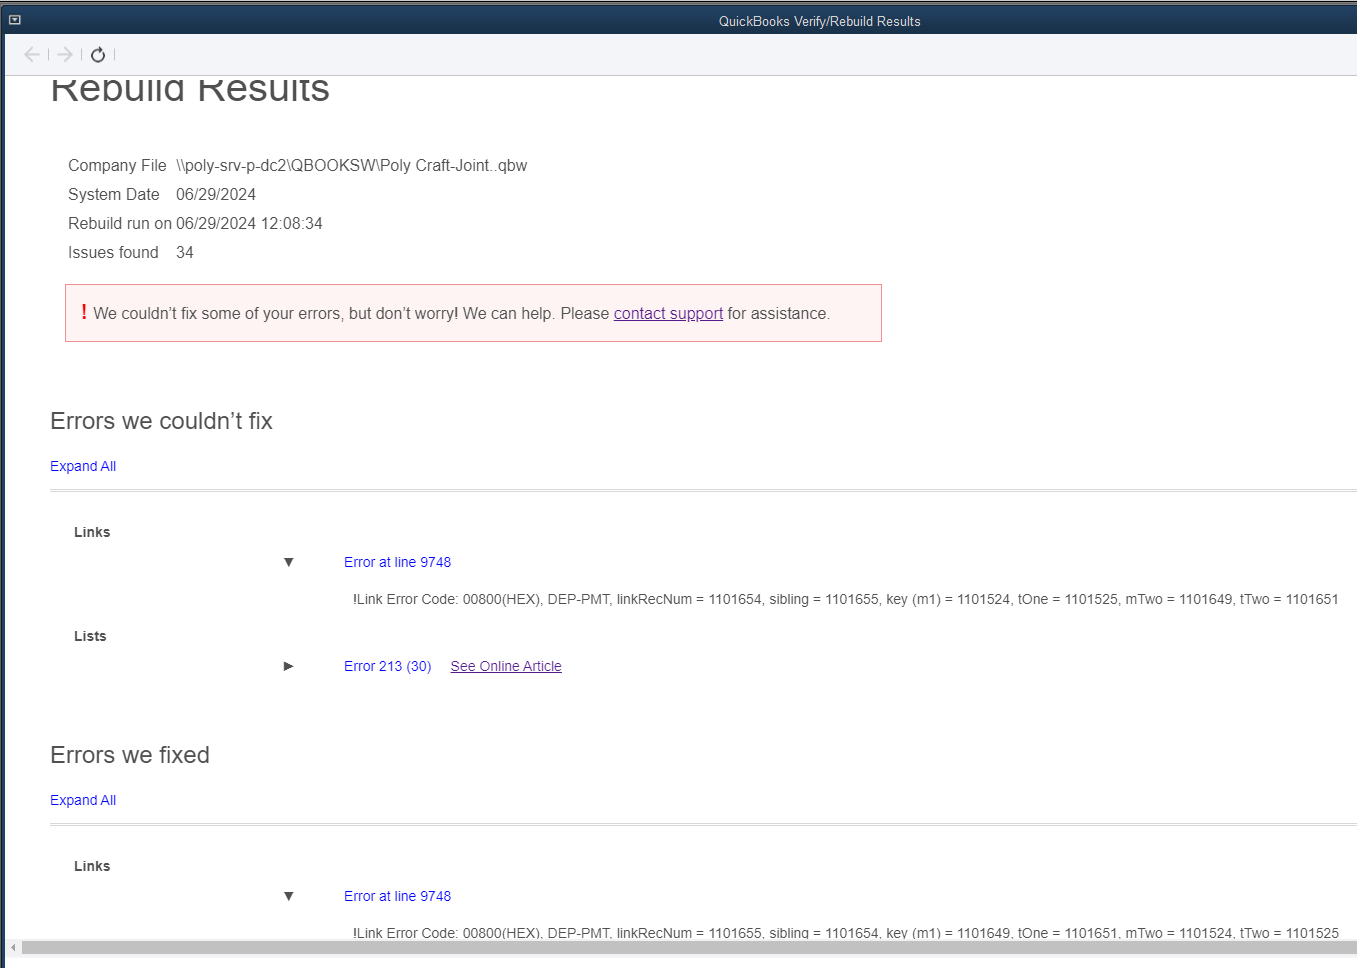Click the unfixed Link Error Code detail line
The height and width of the screenshot is (968, 1357).
point(845,599)
